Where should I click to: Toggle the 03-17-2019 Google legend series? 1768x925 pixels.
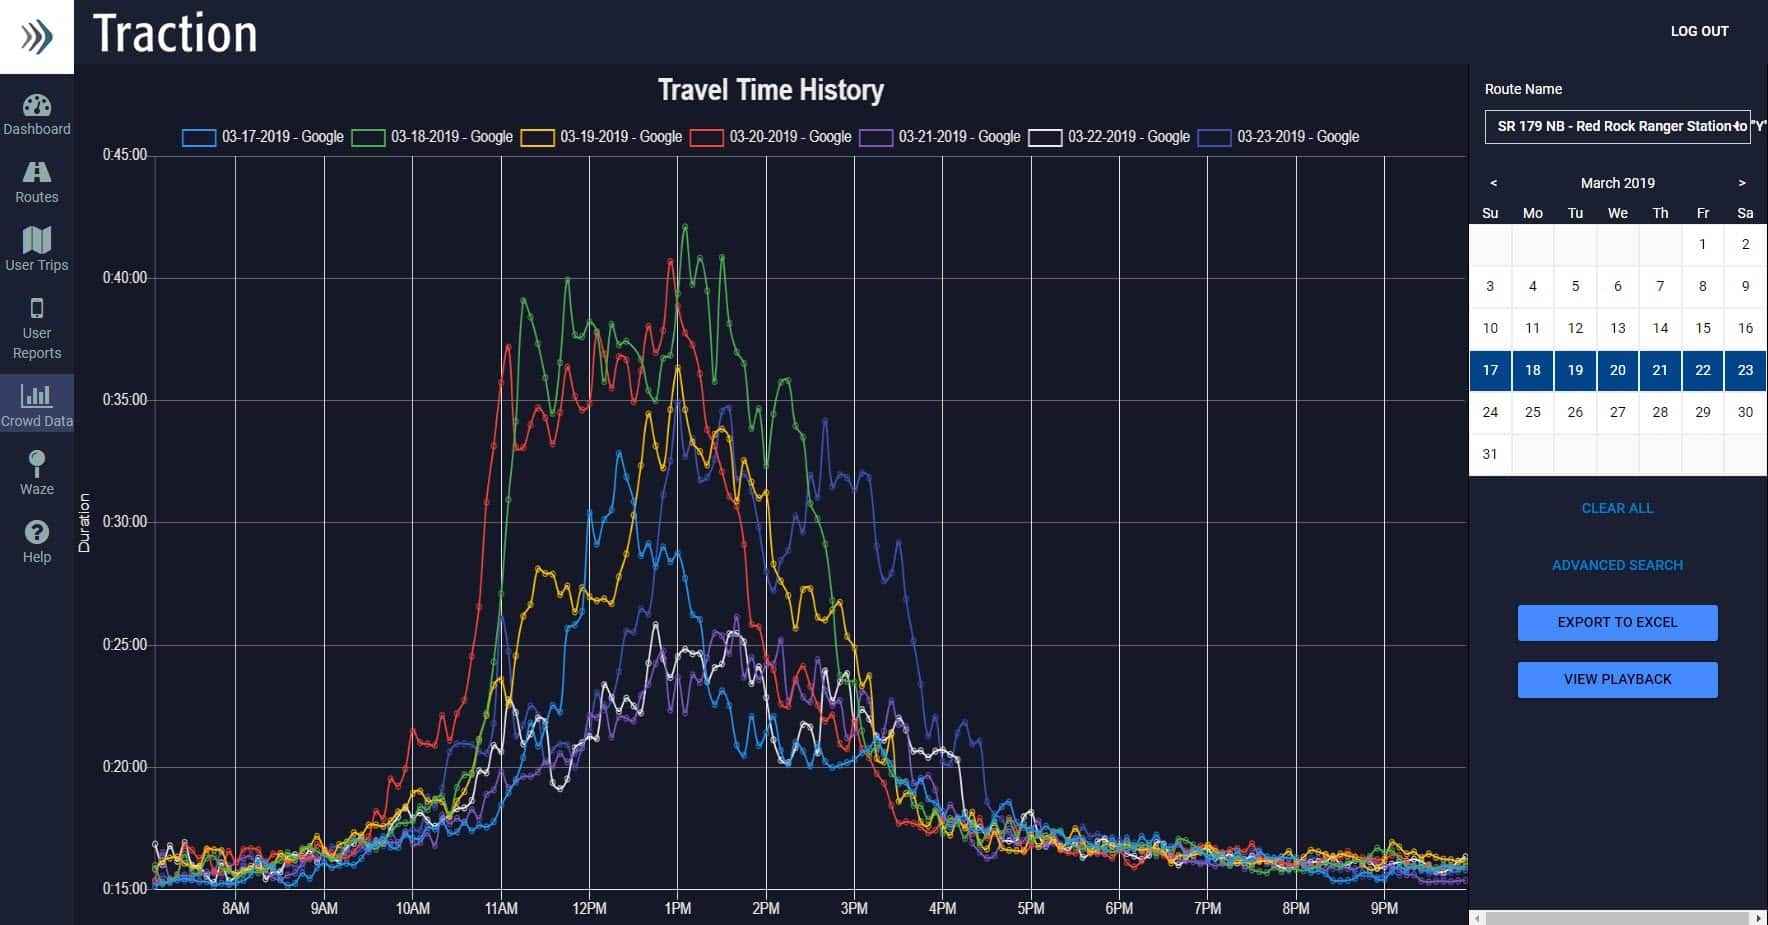coord(263,137)
